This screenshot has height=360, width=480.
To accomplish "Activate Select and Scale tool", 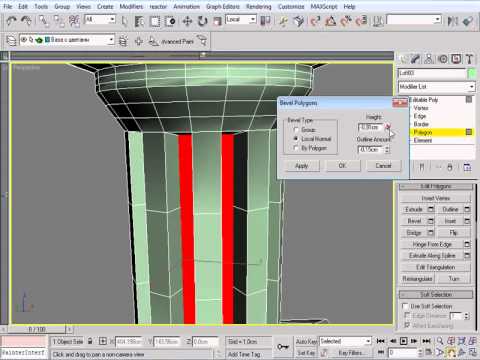I will pos(217,21).
